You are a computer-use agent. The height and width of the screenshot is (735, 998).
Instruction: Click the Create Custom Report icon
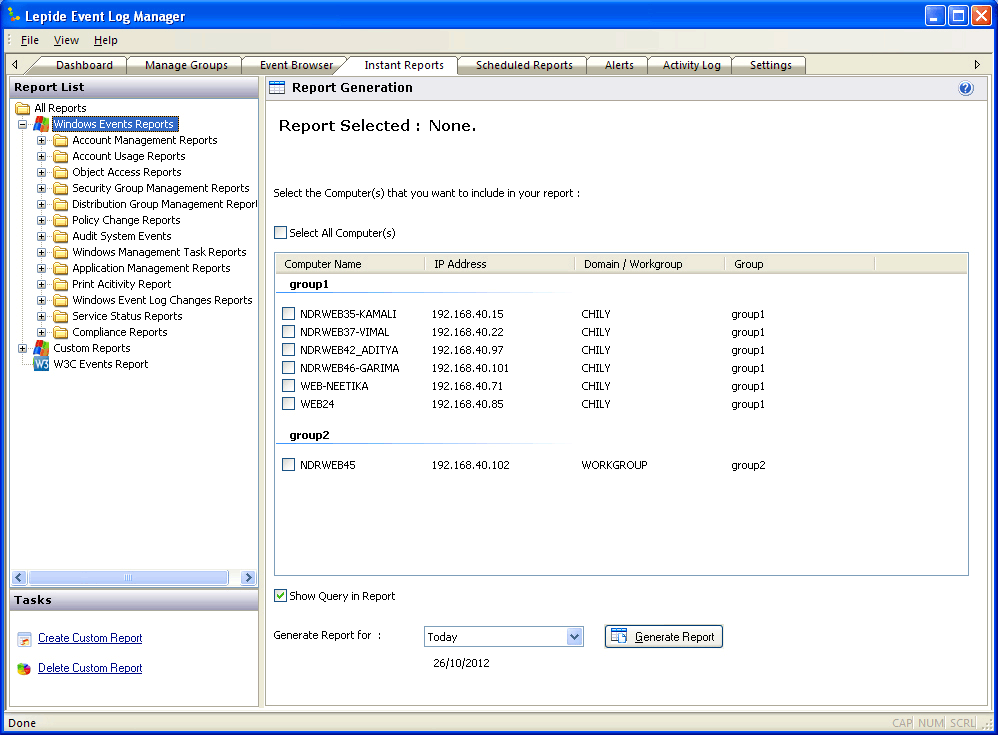[24, 639]
